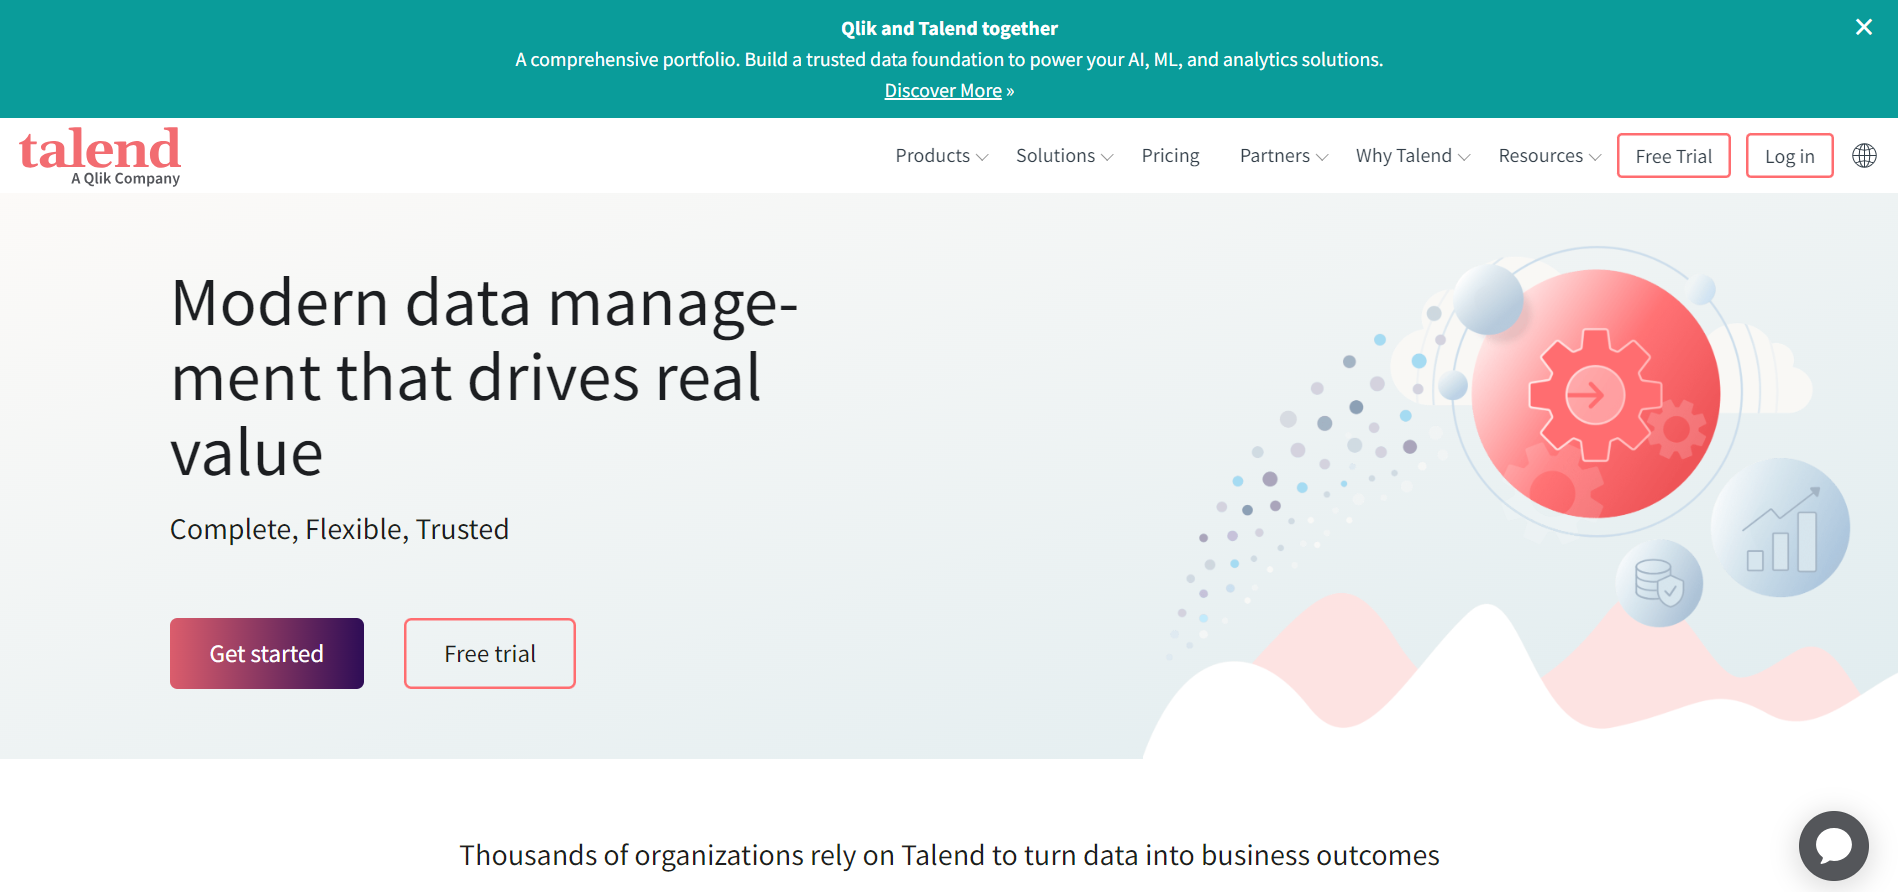Click the hero Free trial button
The height and width of the screenshot is (892, 1898).
click(x=490, y=653)
